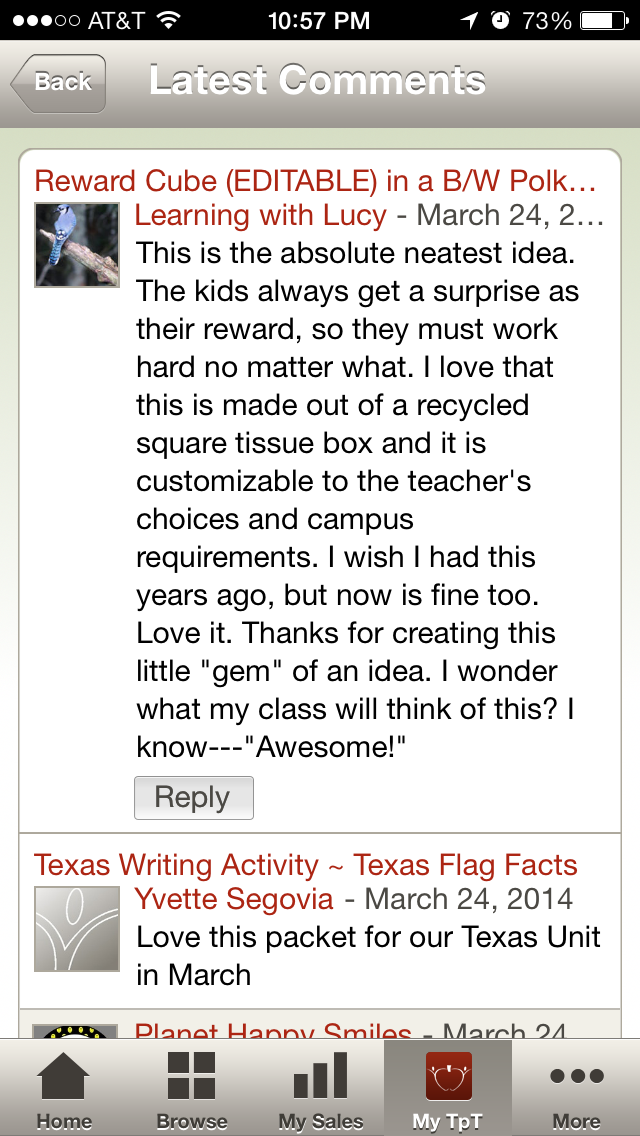Tap Yvette Segovia's avatar image
The image size is (640, 1136).
pyautogui.click(x=77, y=928)
